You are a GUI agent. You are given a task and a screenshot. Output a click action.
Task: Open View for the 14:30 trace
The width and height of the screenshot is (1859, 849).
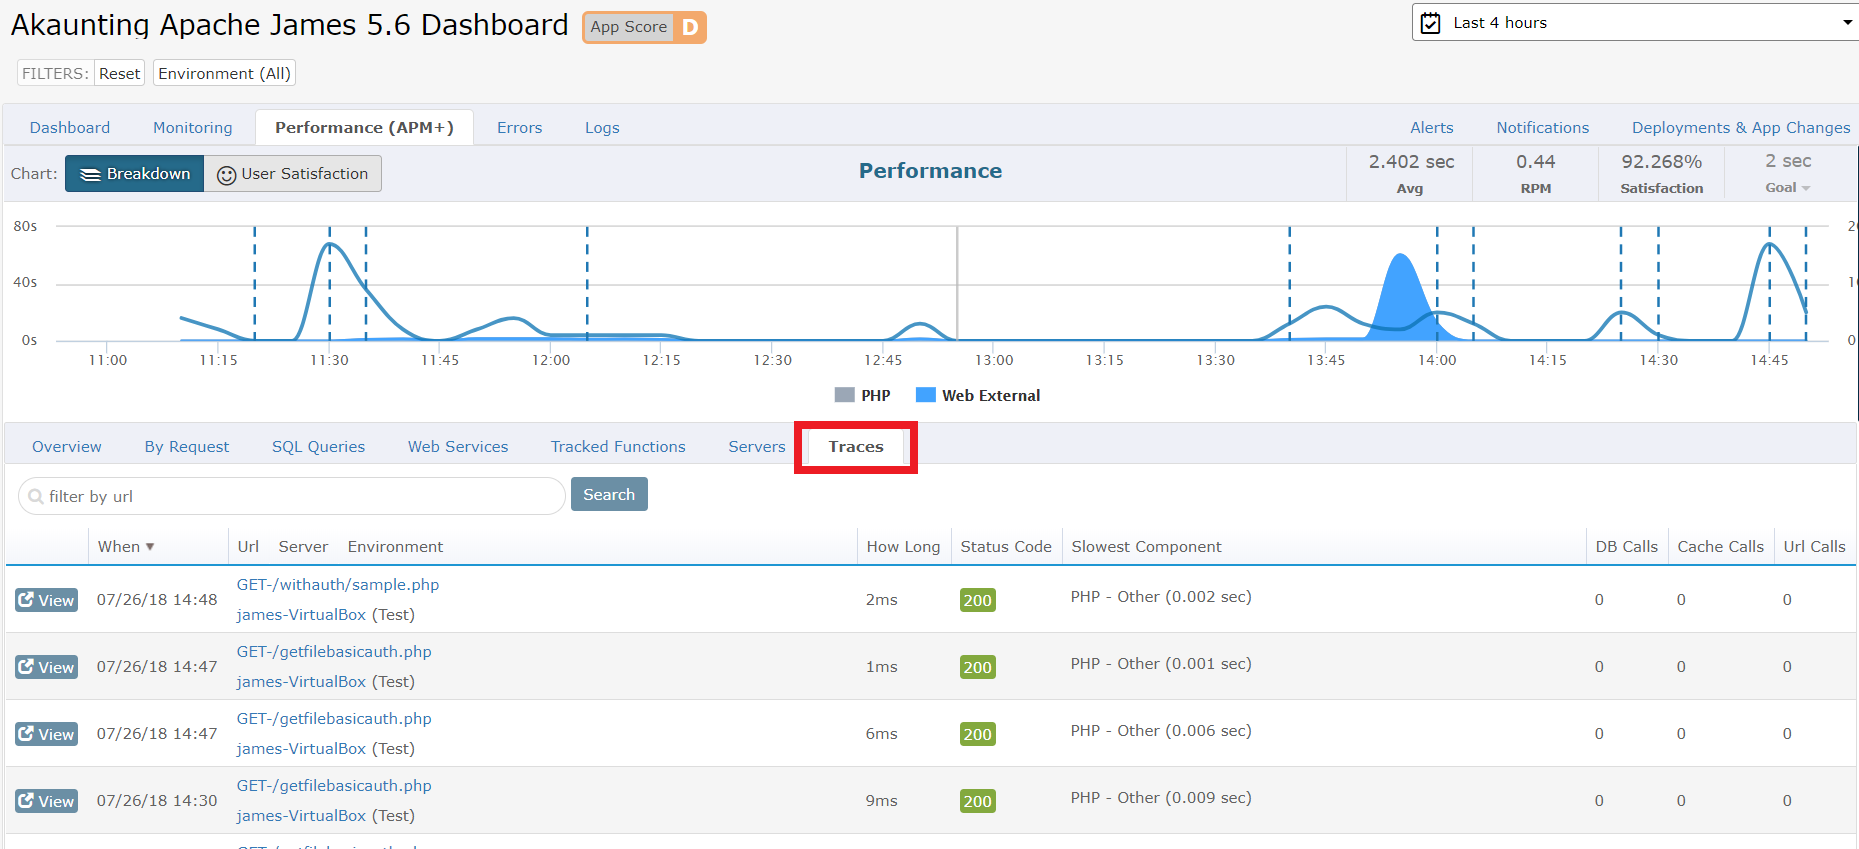pos(47,801)
